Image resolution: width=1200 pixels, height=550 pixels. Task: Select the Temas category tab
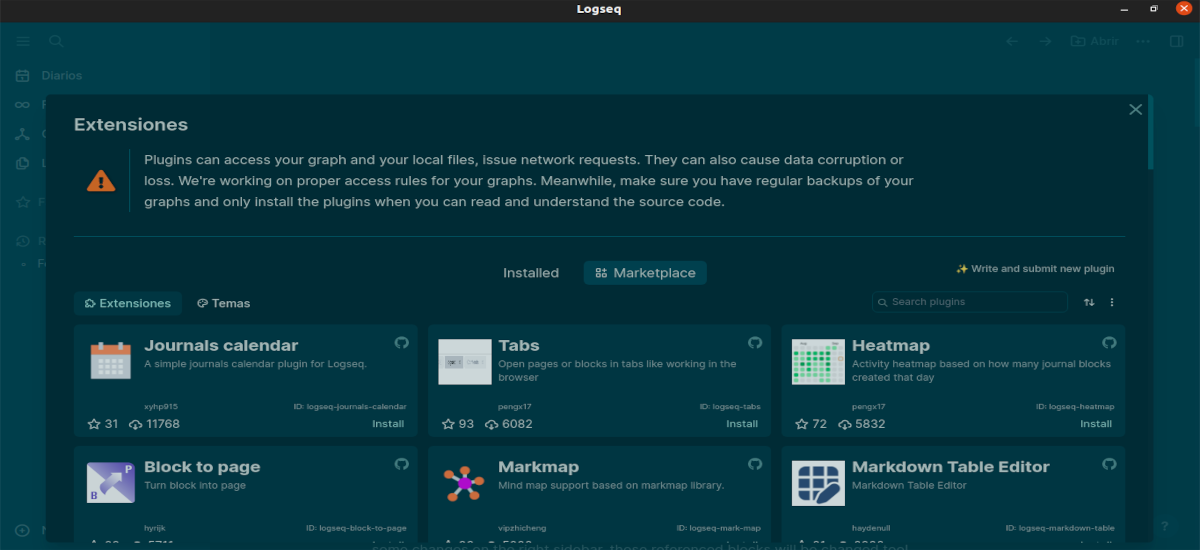224,303
